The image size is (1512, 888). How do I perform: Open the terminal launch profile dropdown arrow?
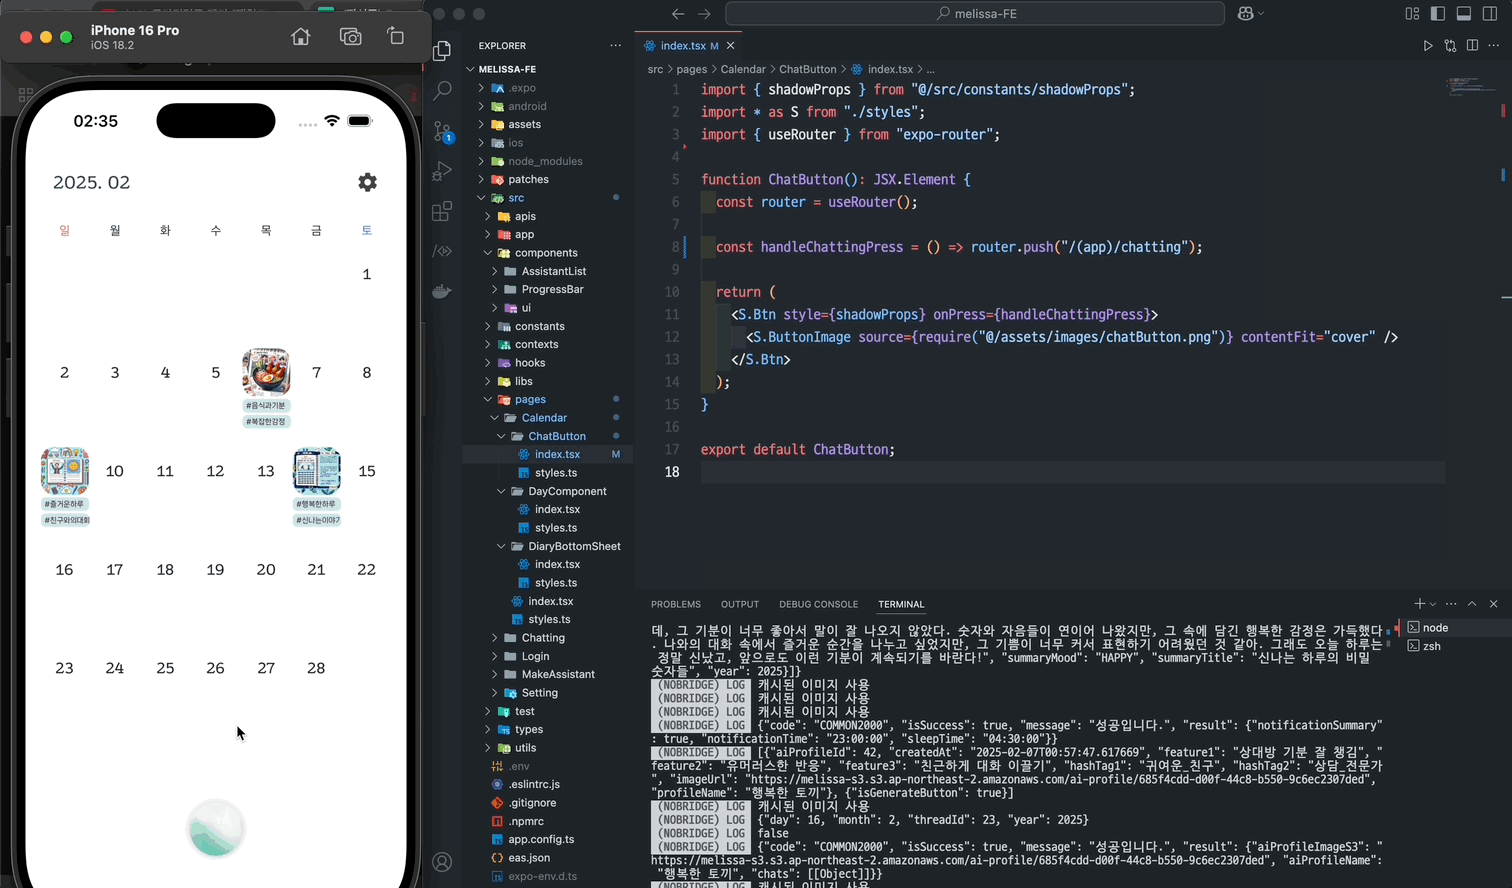[1433, 604]
